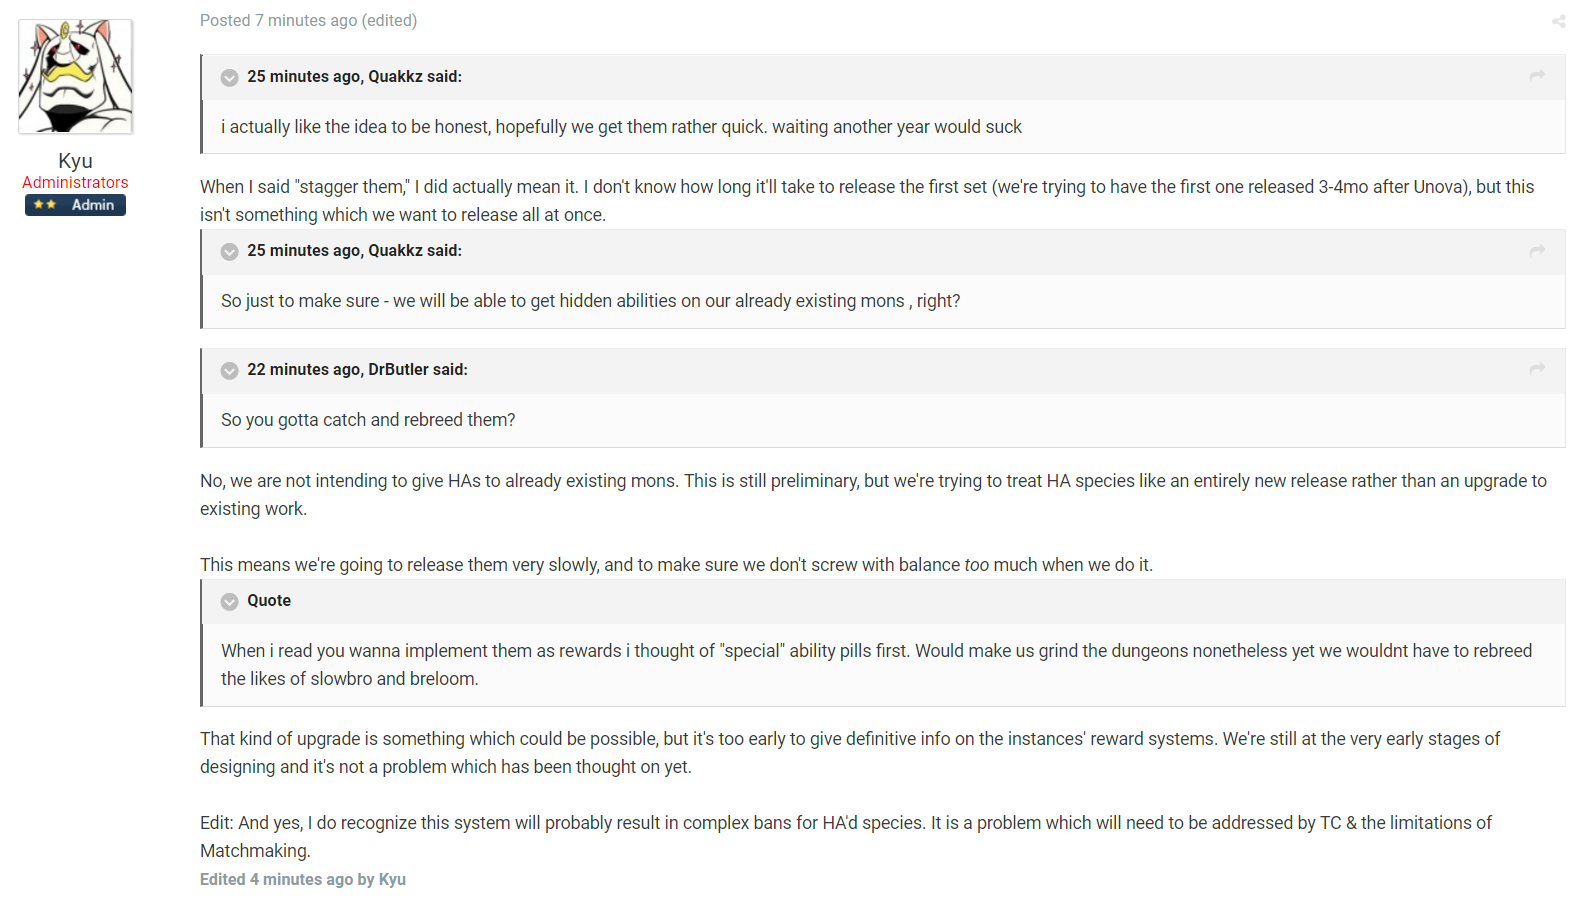Go to Quakkz's original post about waiting another year

(1537, 76)
